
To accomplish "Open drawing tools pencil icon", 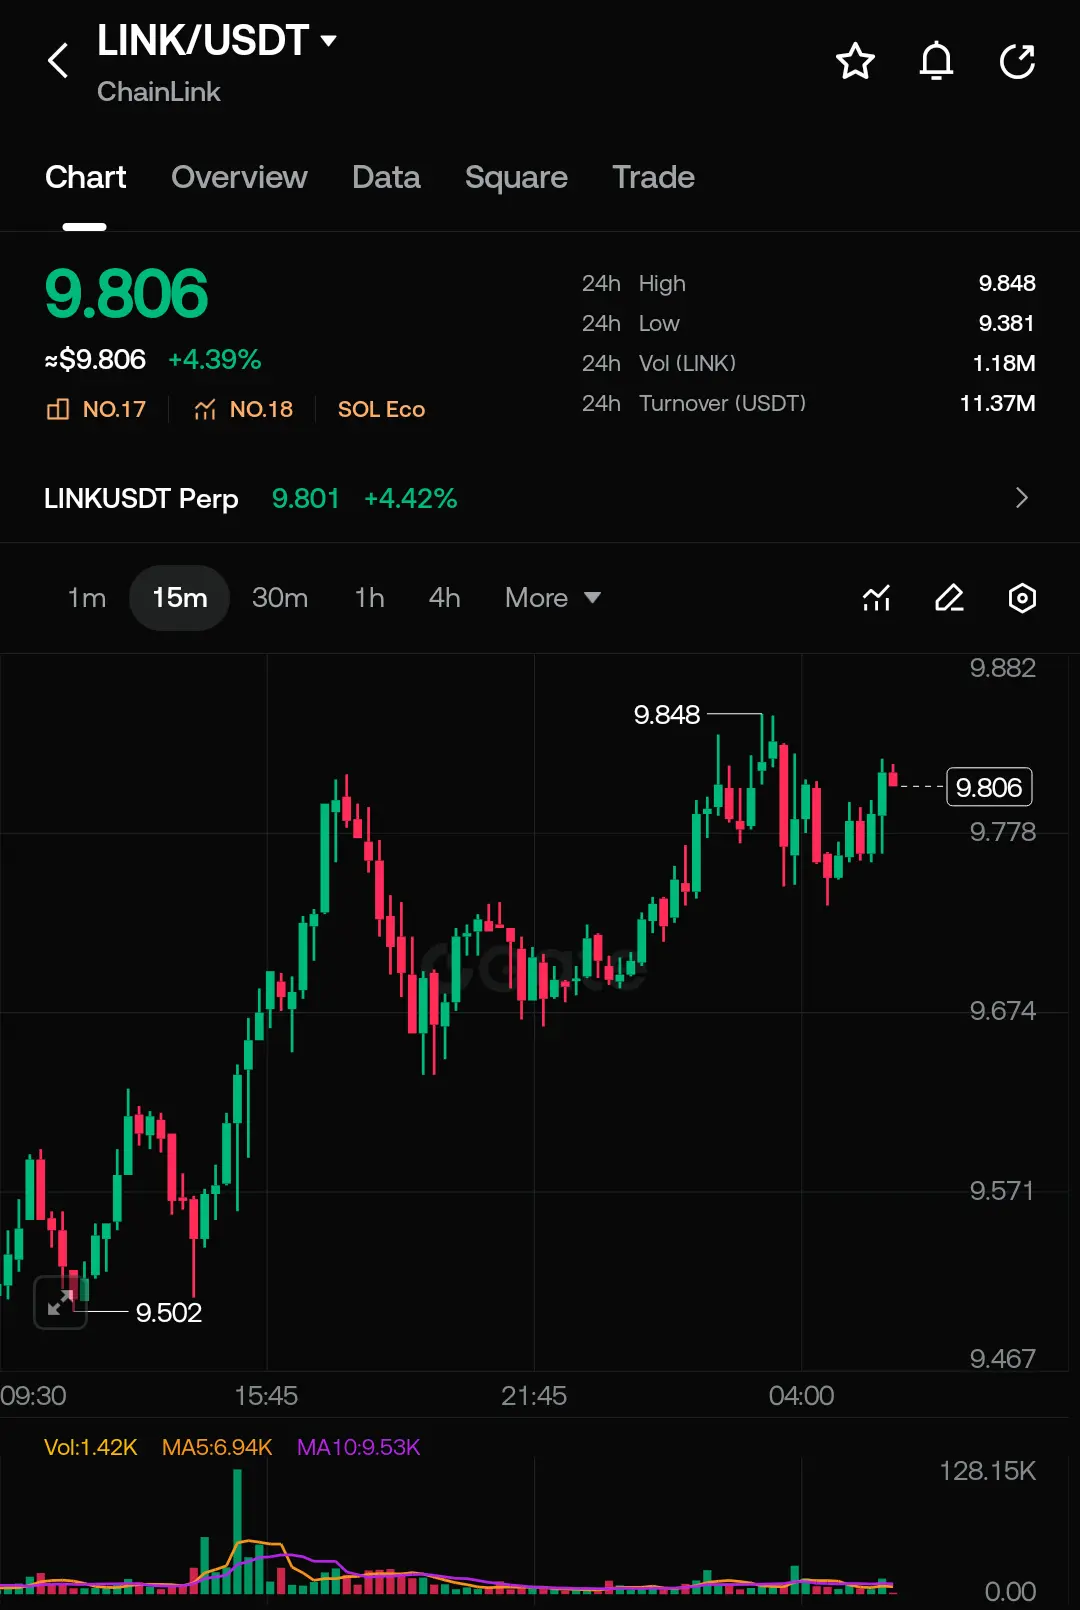I will click(x=949, y=598).
